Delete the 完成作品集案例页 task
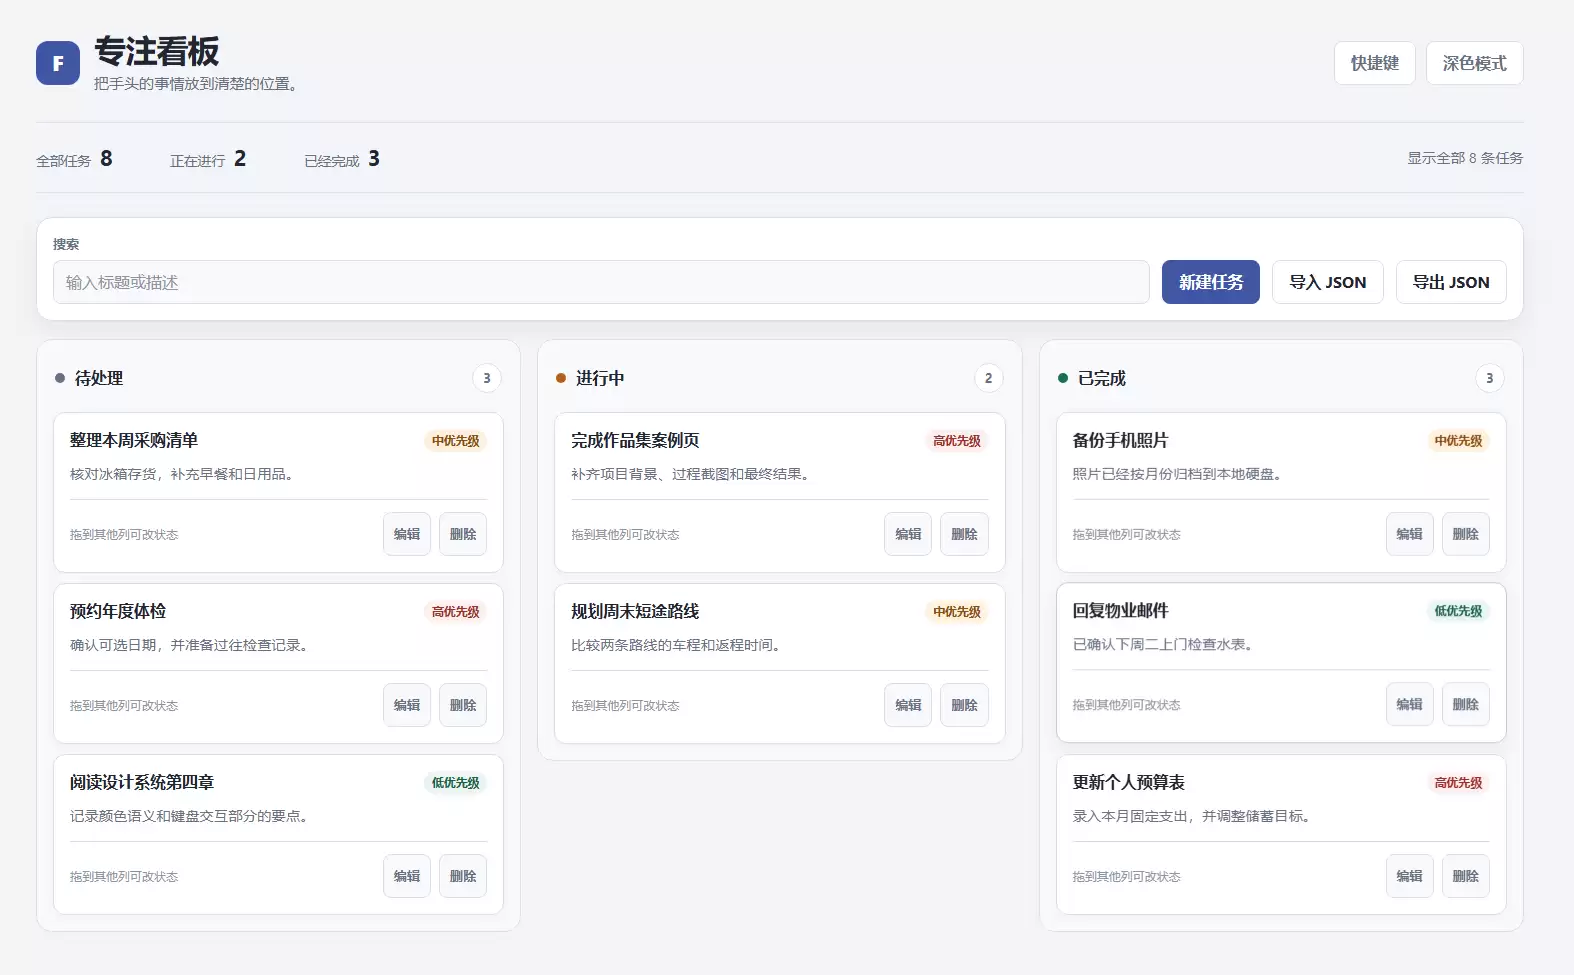Screen dimensions: 1574x975 coord(964,534)
